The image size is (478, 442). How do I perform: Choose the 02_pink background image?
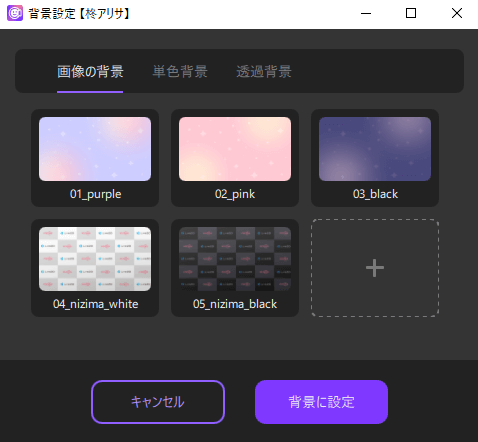point(235,149)
